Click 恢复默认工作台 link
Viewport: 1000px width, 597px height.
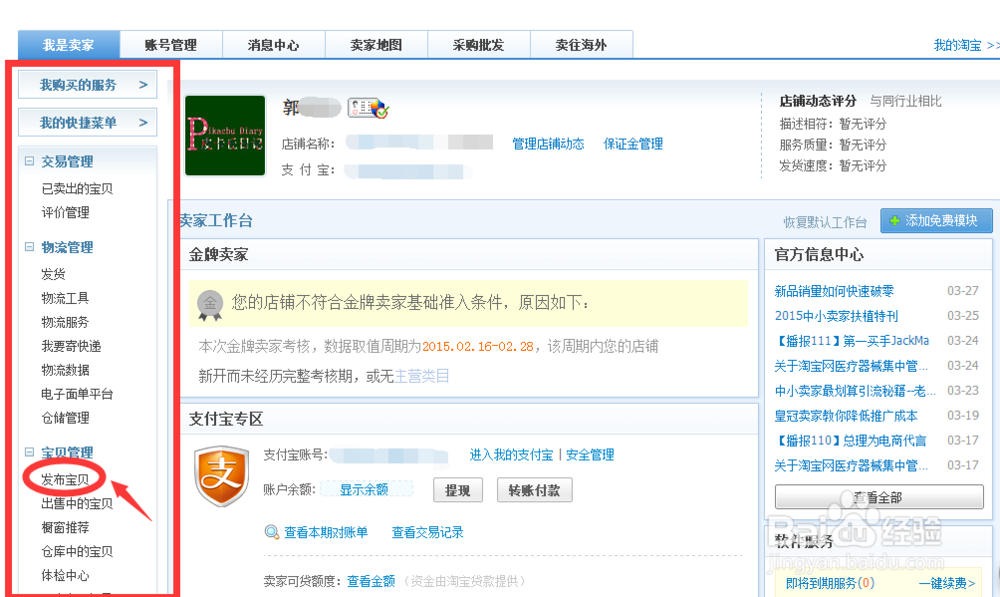pos(825,222)
